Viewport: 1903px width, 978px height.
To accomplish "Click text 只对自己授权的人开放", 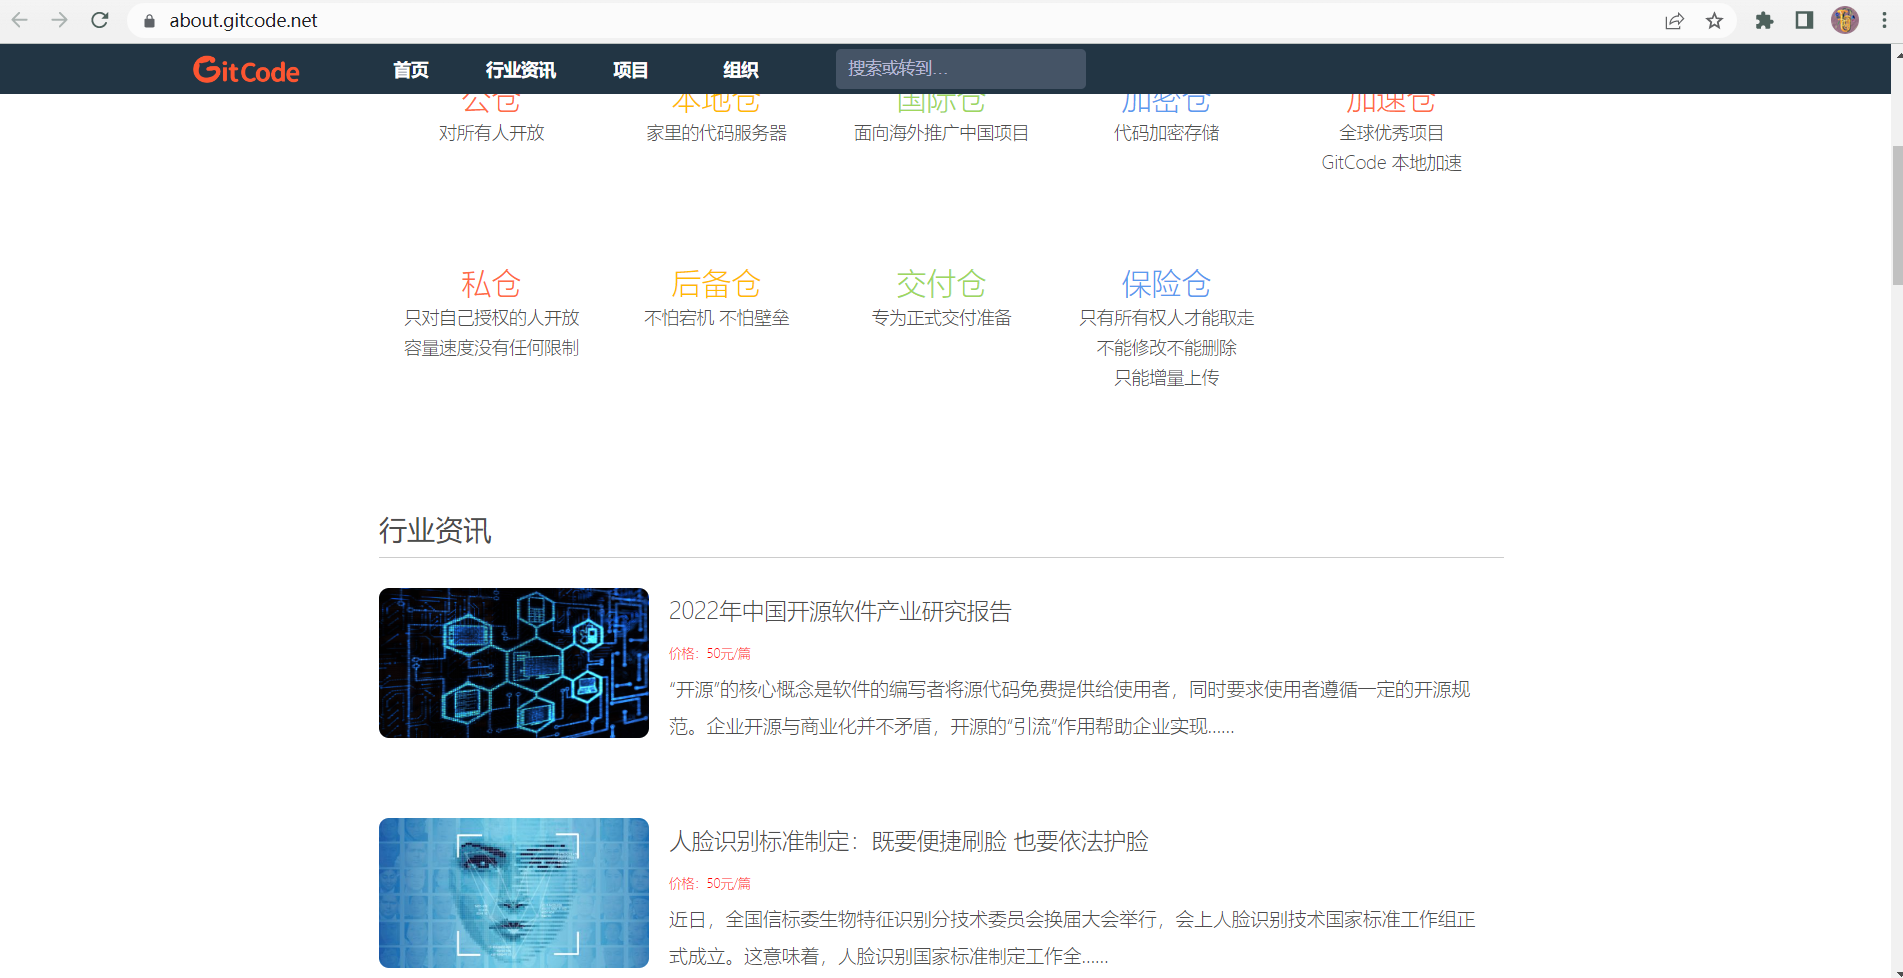I will point(491,318).
